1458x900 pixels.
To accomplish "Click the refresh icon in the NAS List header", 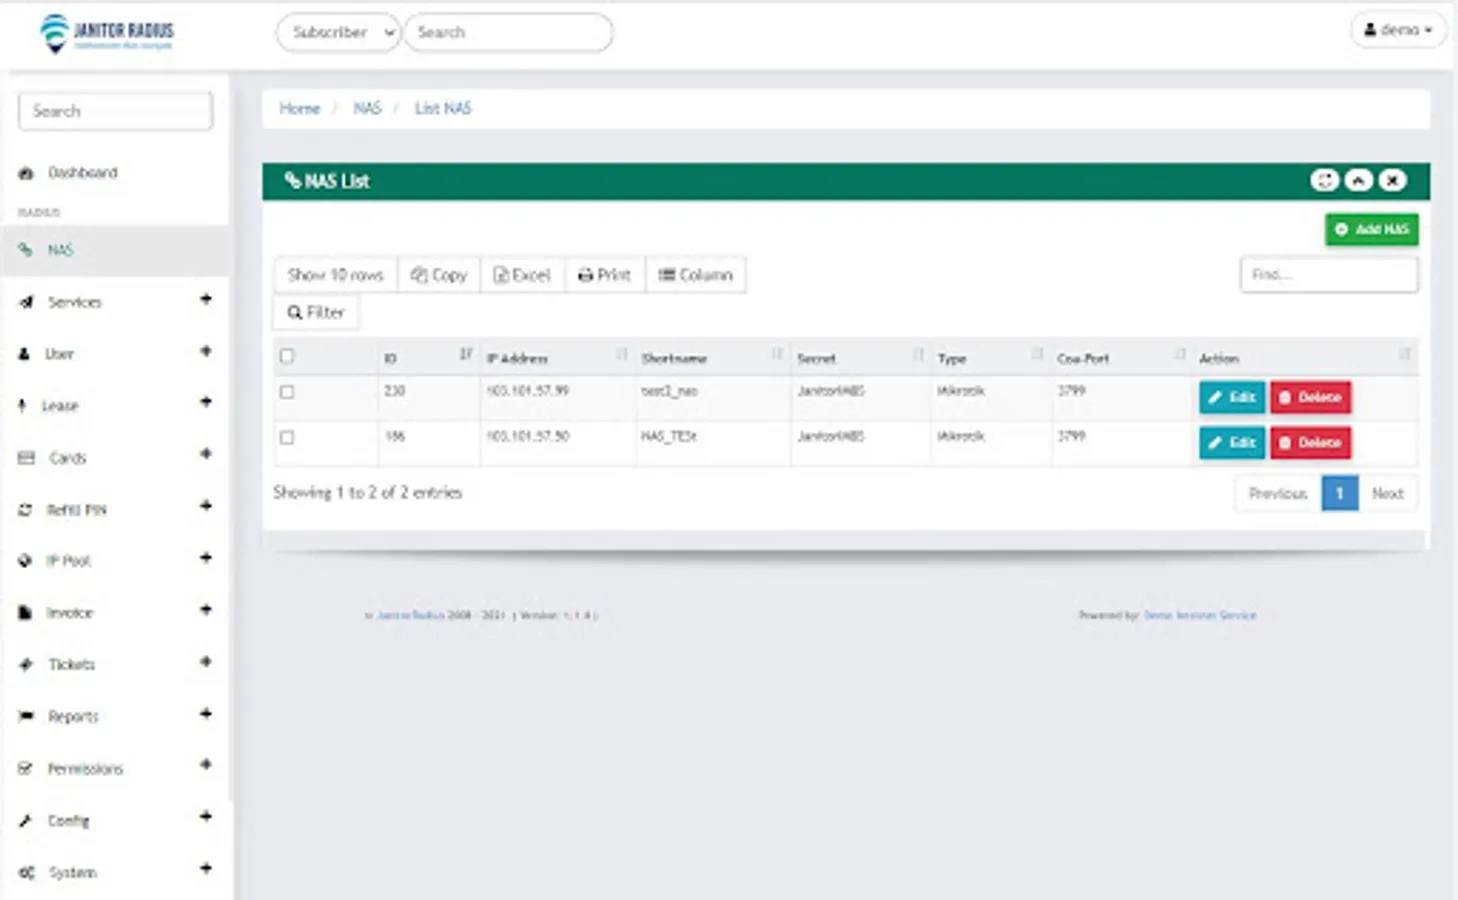I will coord(1324,180).
